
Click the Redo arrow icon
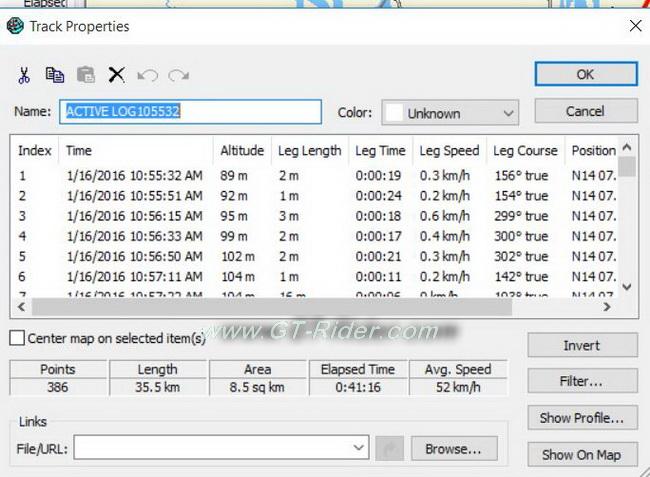178,75
